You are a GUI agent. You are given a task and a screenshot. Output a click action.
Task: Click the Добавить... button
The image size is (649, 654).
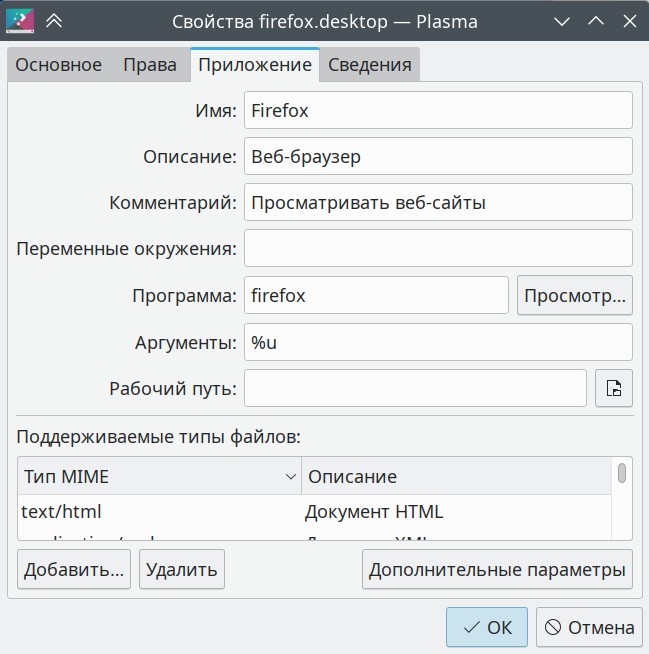point(74,569)
